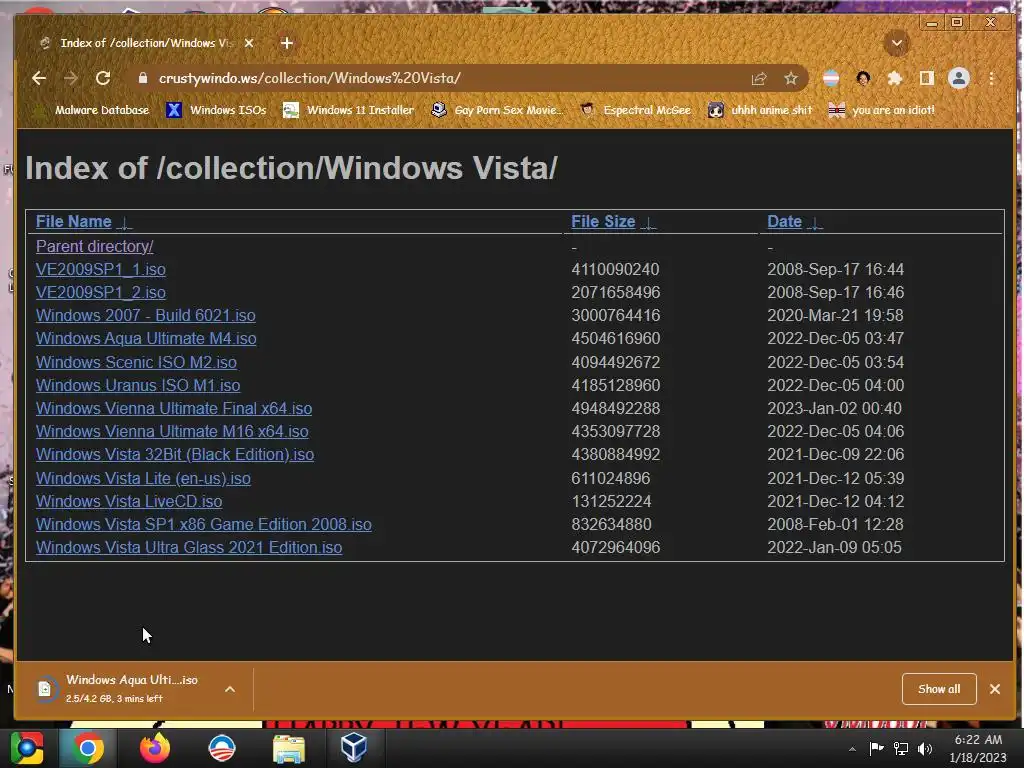This screenshot has height=768, width=1024.
Task: Open Windows 2007 - Build 6021.iso link
Action: click(146, 315)
